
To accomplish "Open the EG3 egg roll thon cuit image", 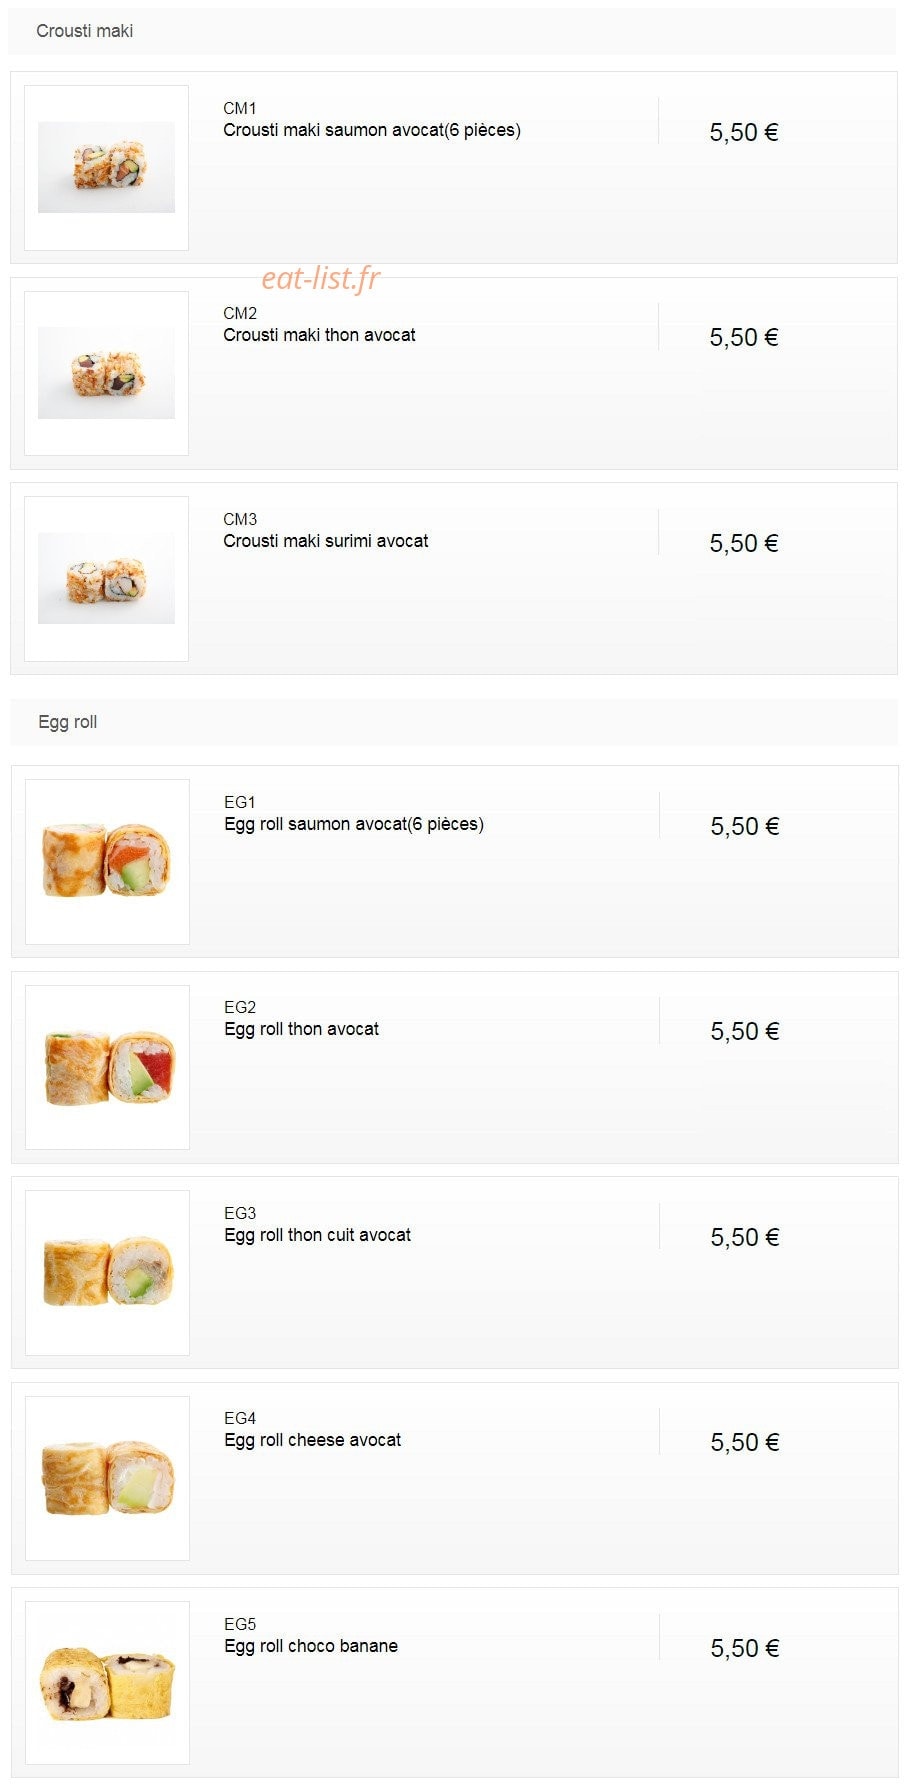I will 107,1272.
